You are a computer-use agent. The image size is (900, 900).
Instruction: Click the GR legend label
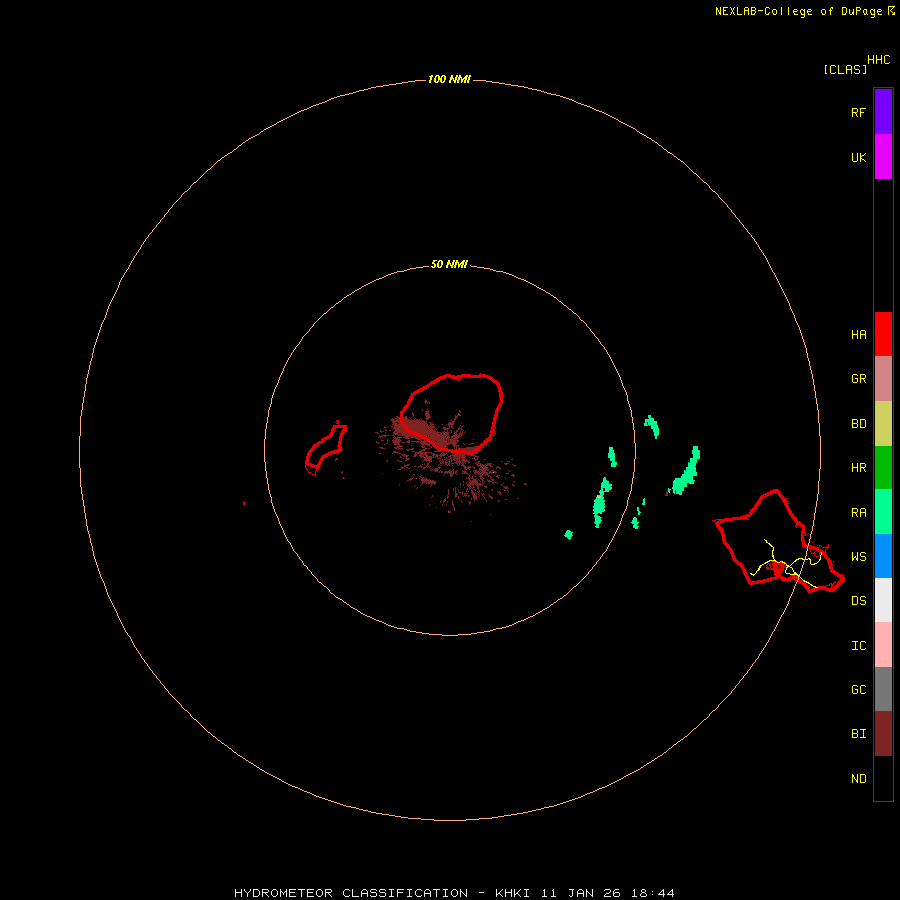pos(858,379)
